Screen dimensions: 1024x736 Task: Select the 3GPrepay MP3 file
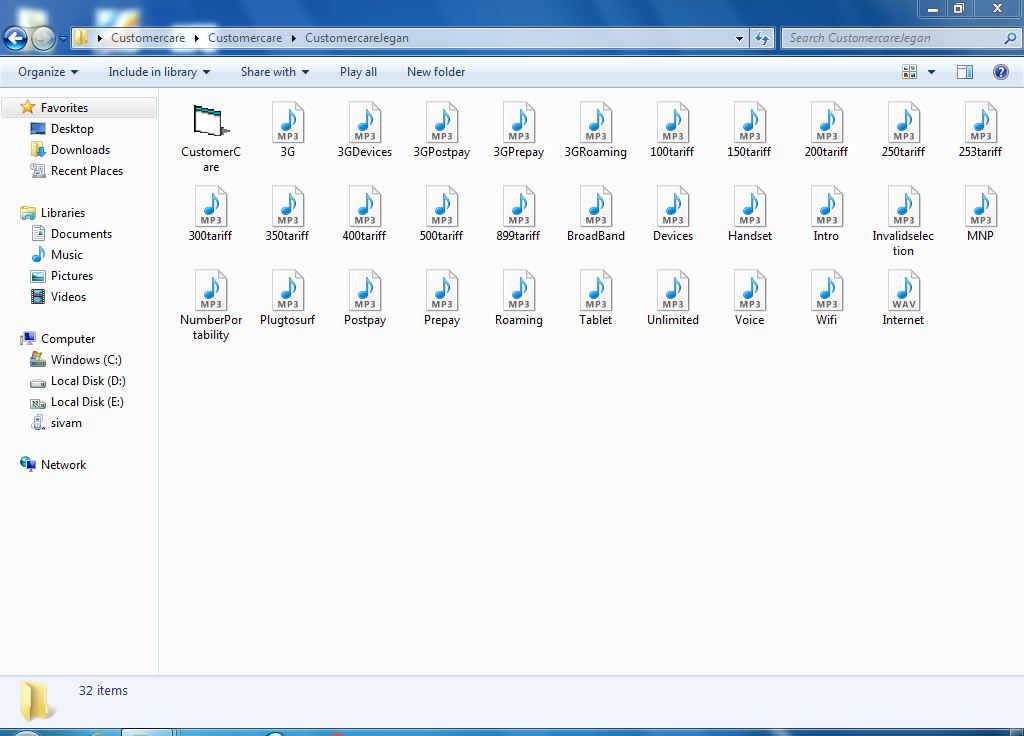519,130
